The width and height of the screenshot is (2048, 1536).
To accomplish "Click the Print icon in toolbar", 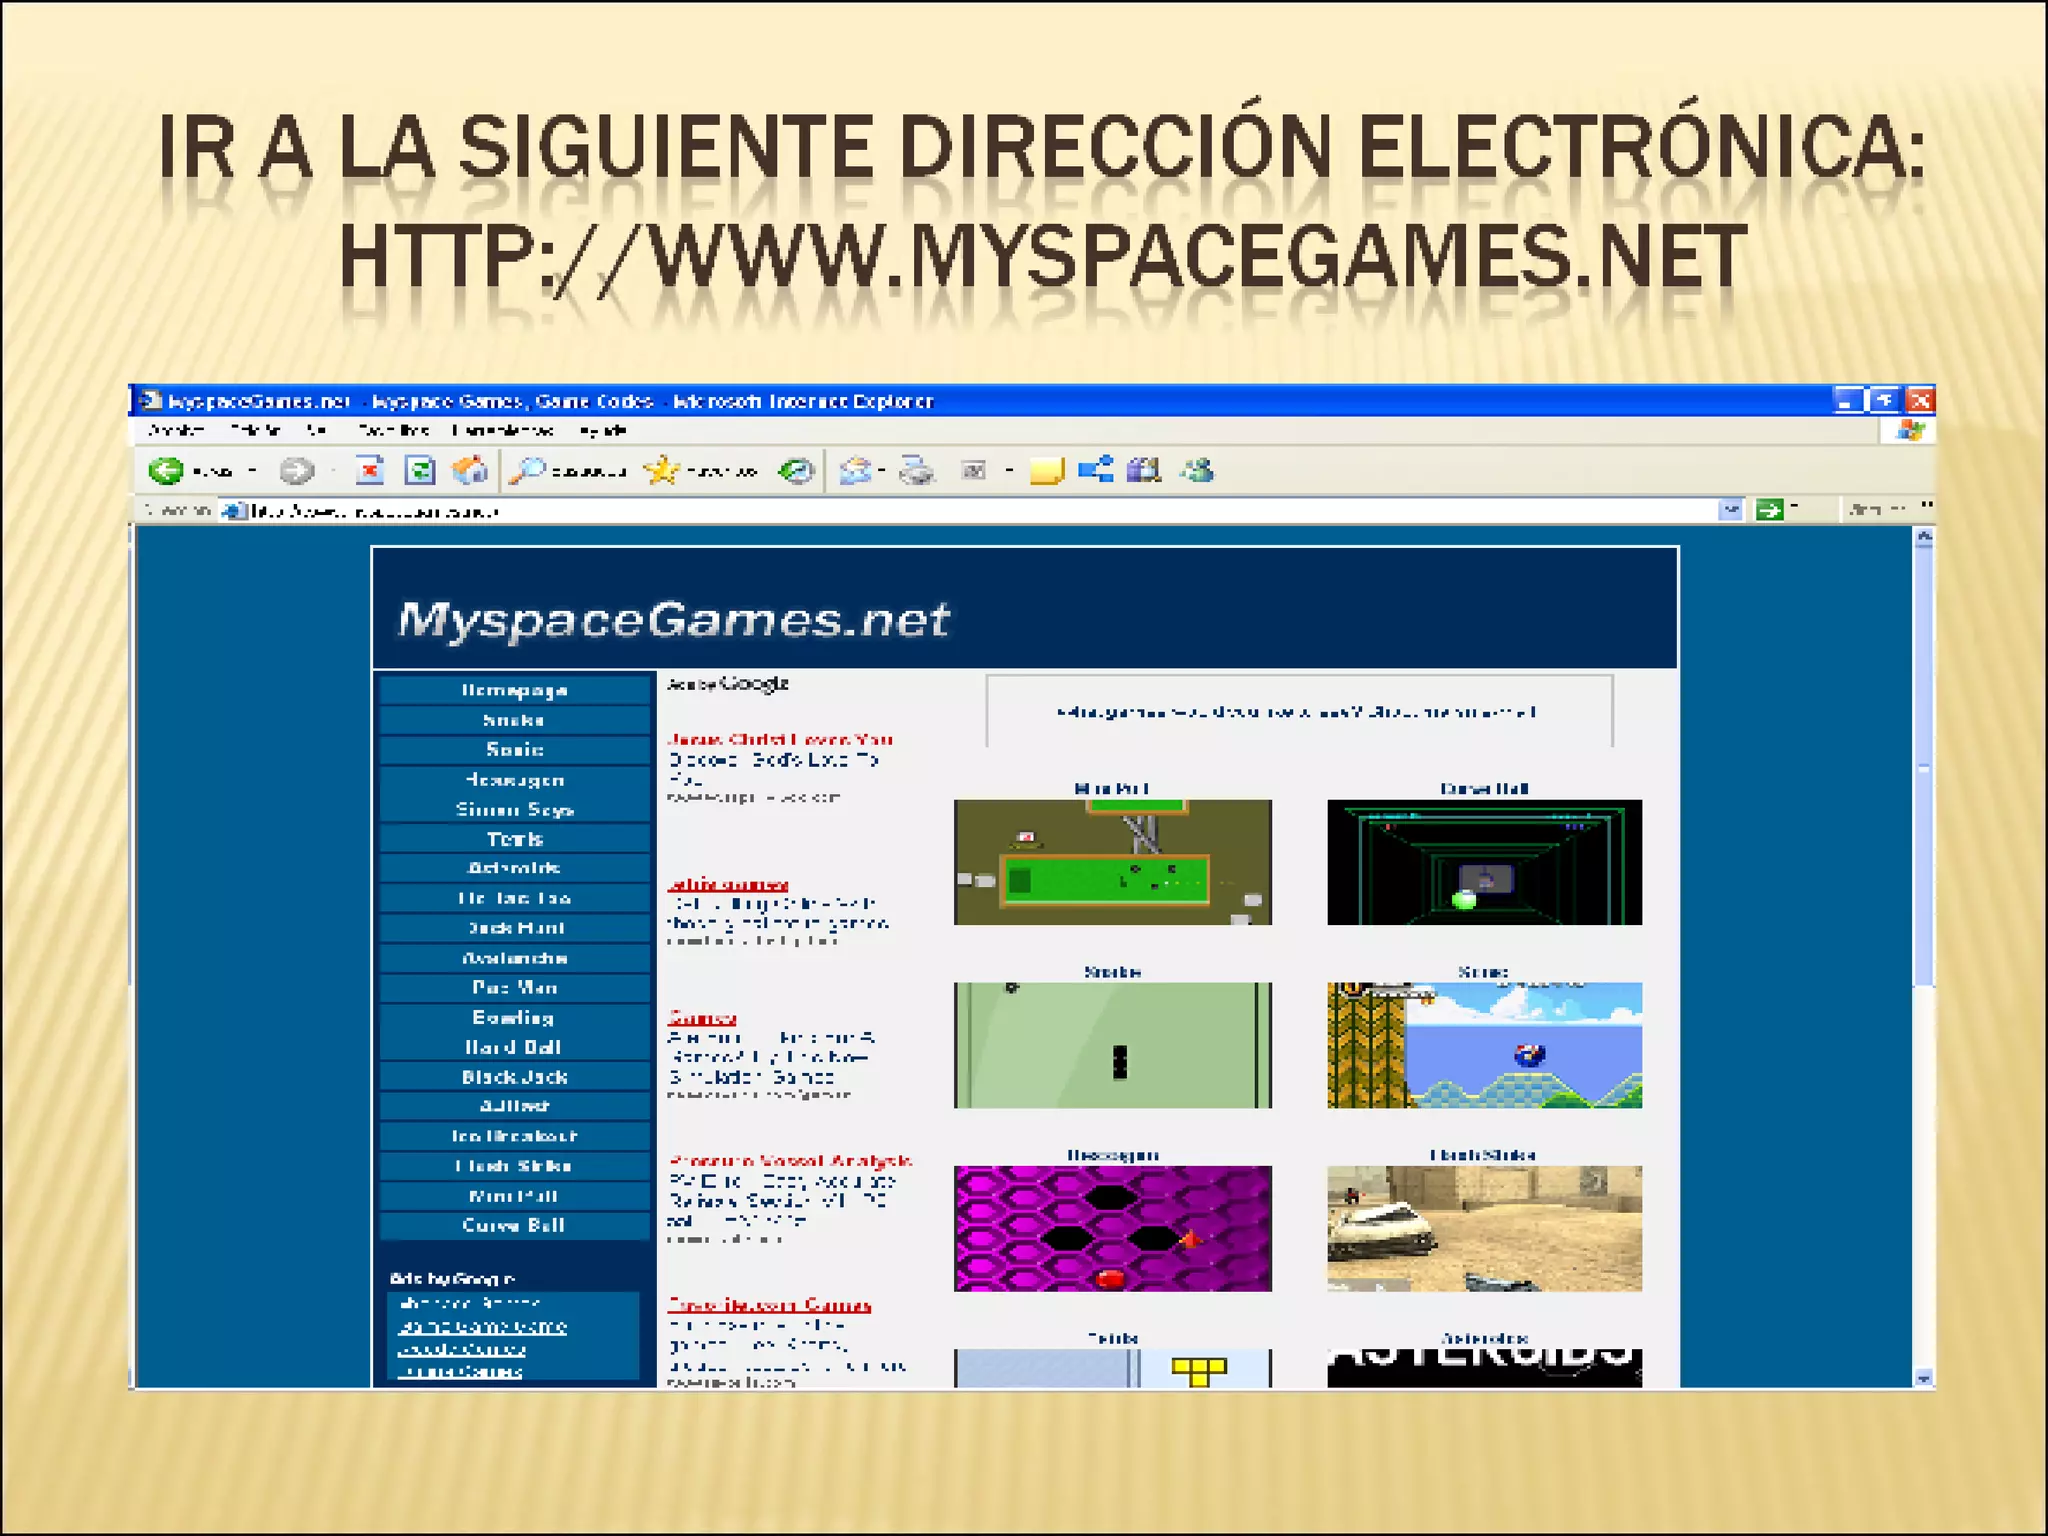I will coord(916,470).
